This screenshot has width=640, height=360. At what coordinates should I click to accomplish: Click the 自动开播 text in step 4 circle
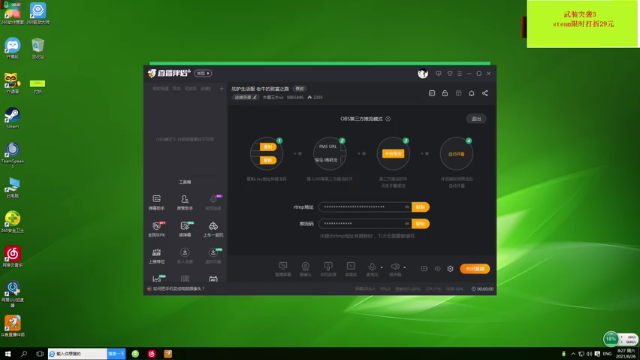pyautogui.click(x=456, y=154)
